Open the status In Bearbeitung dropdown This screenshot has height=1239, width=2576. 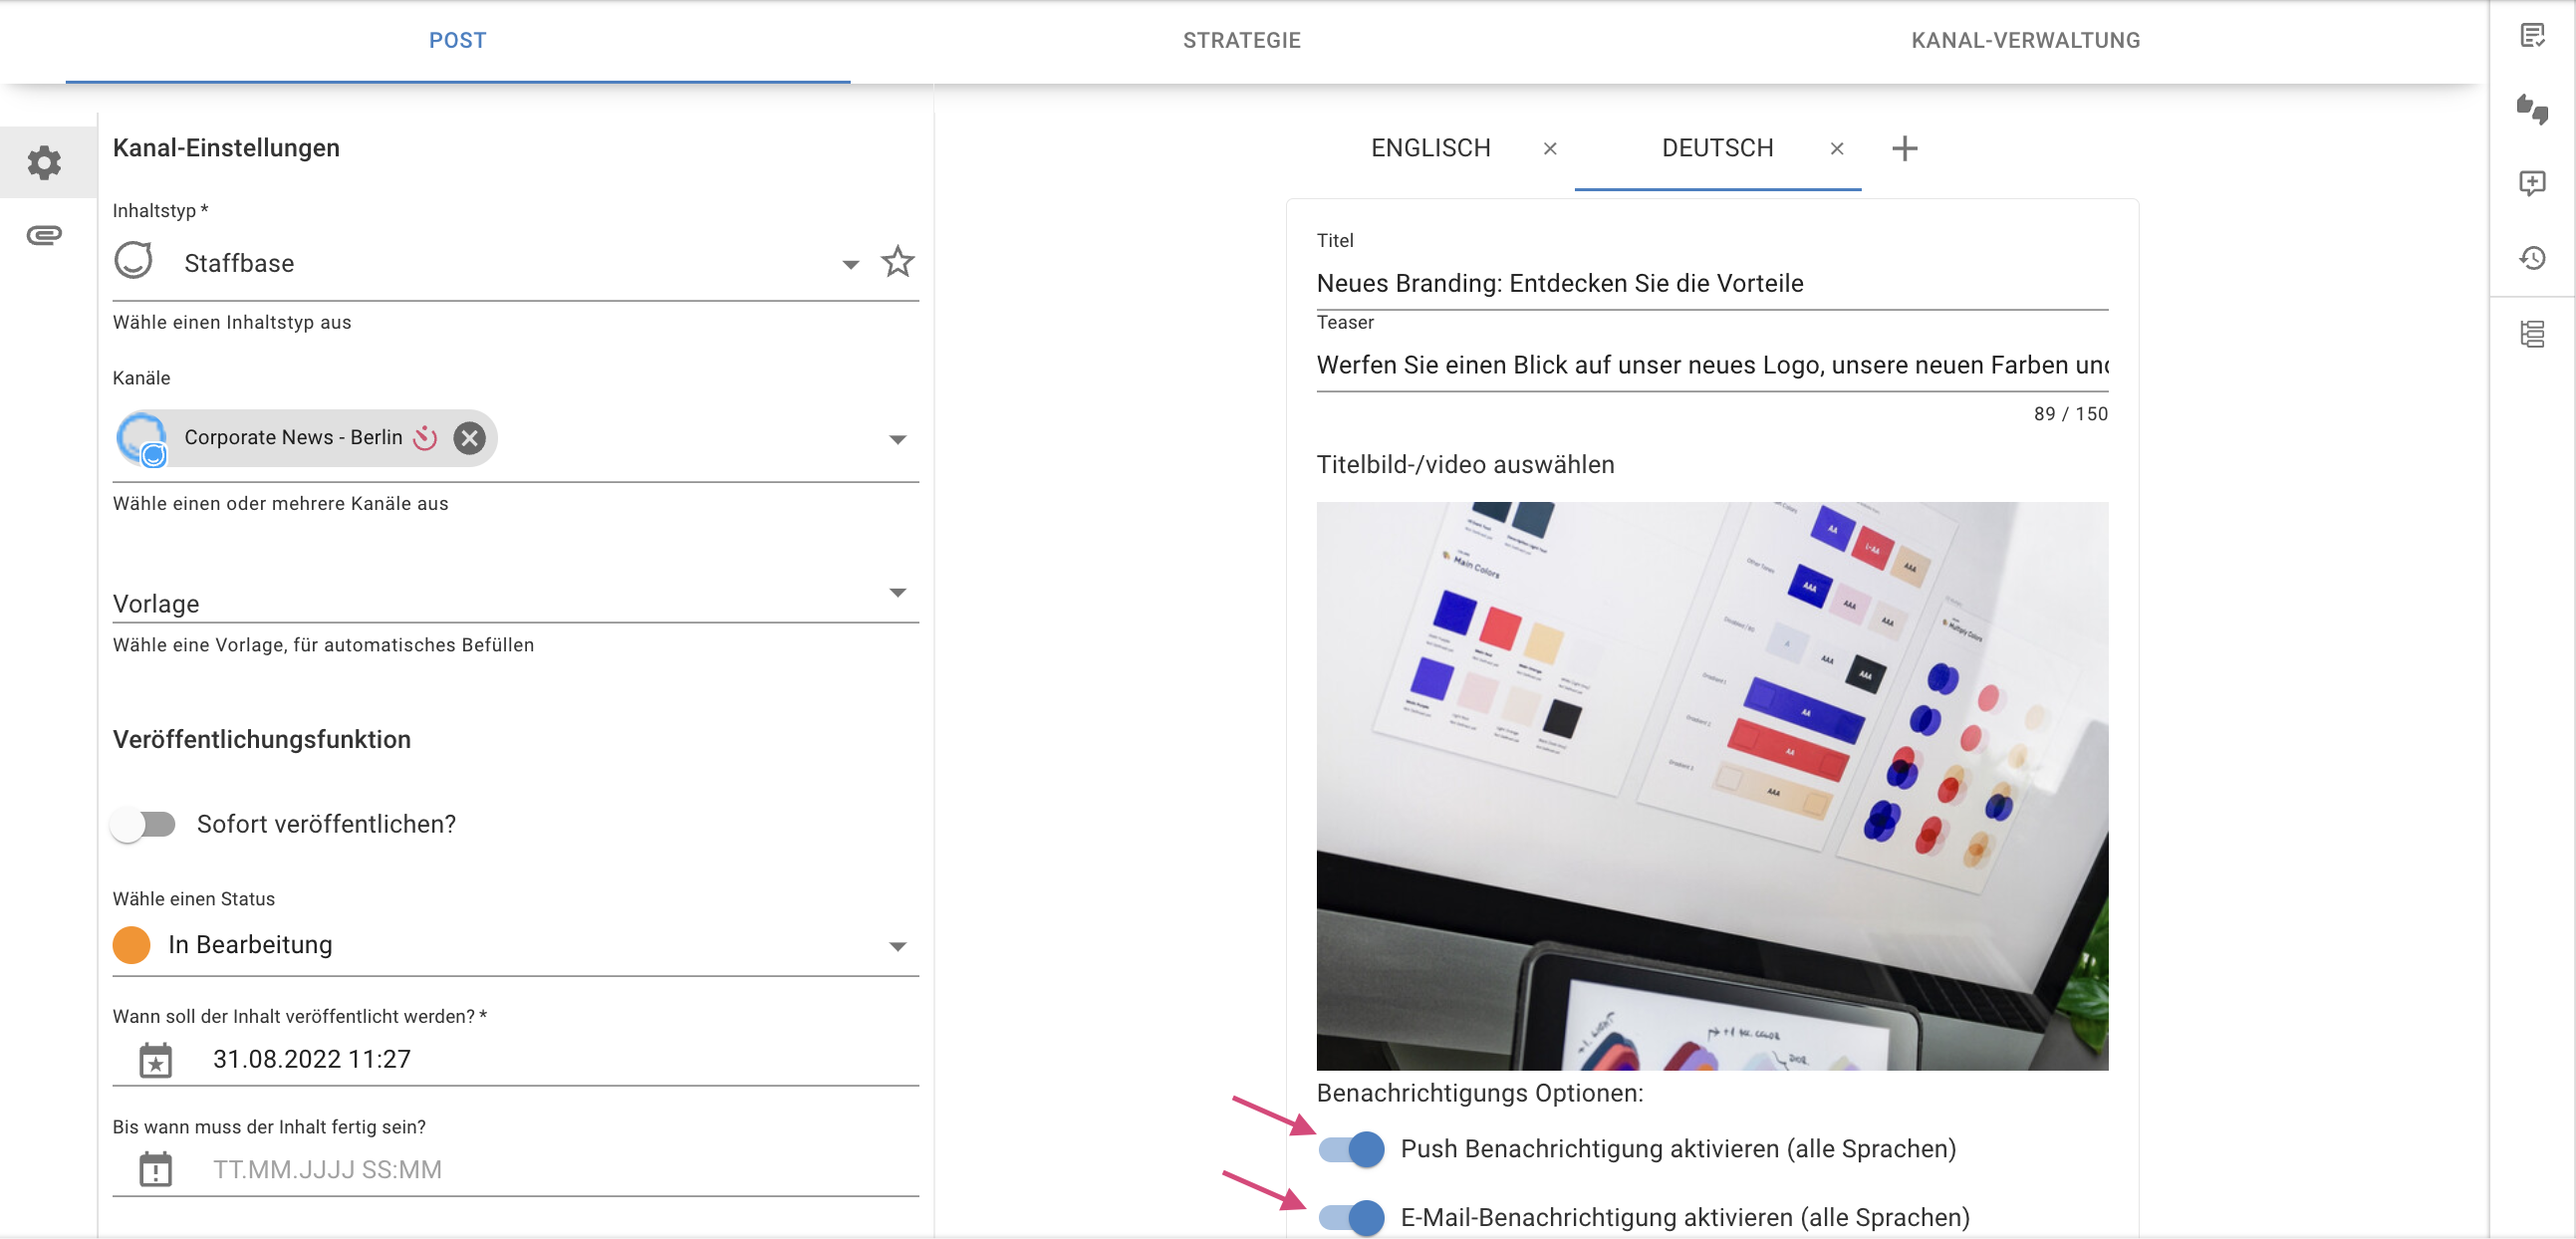[898, 946]
